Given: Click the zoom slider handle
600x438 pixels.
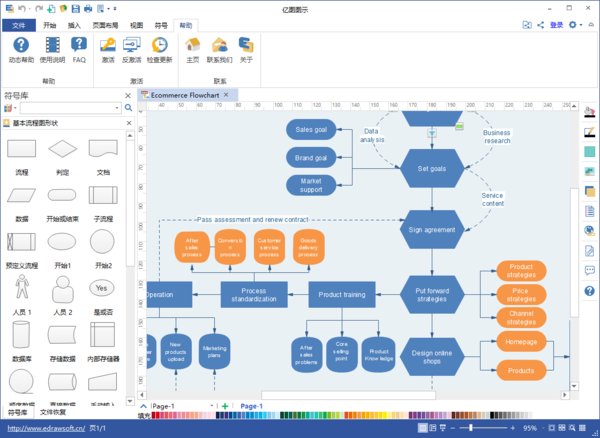Looking at the screenshot, I should (x=471, y=428).
